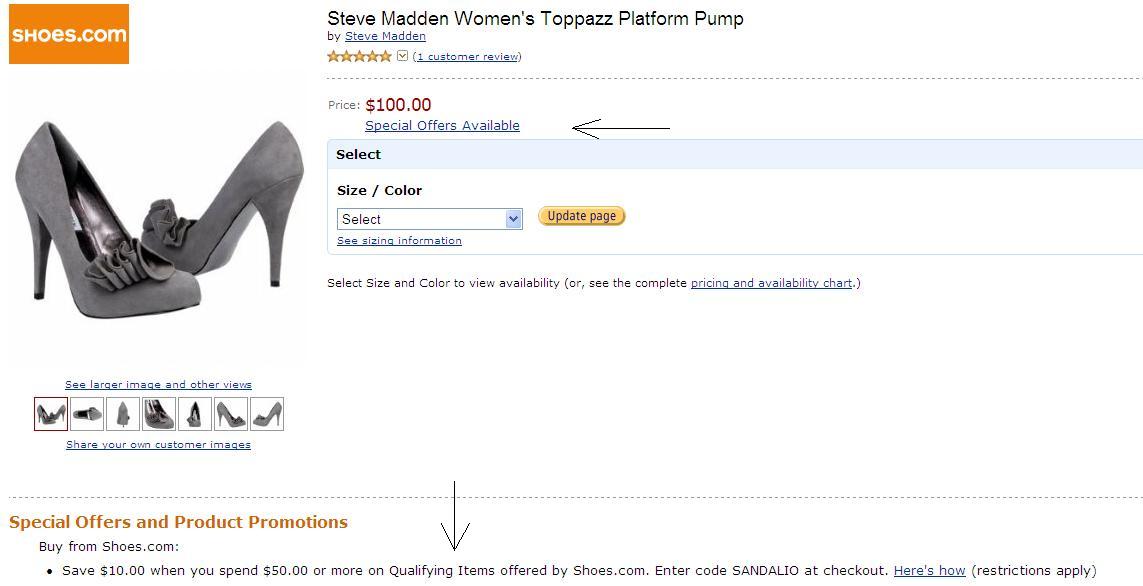Select the fifth shoe thumbnail
The width and height of the screenshot is (1143, 586).
[195, 414]
